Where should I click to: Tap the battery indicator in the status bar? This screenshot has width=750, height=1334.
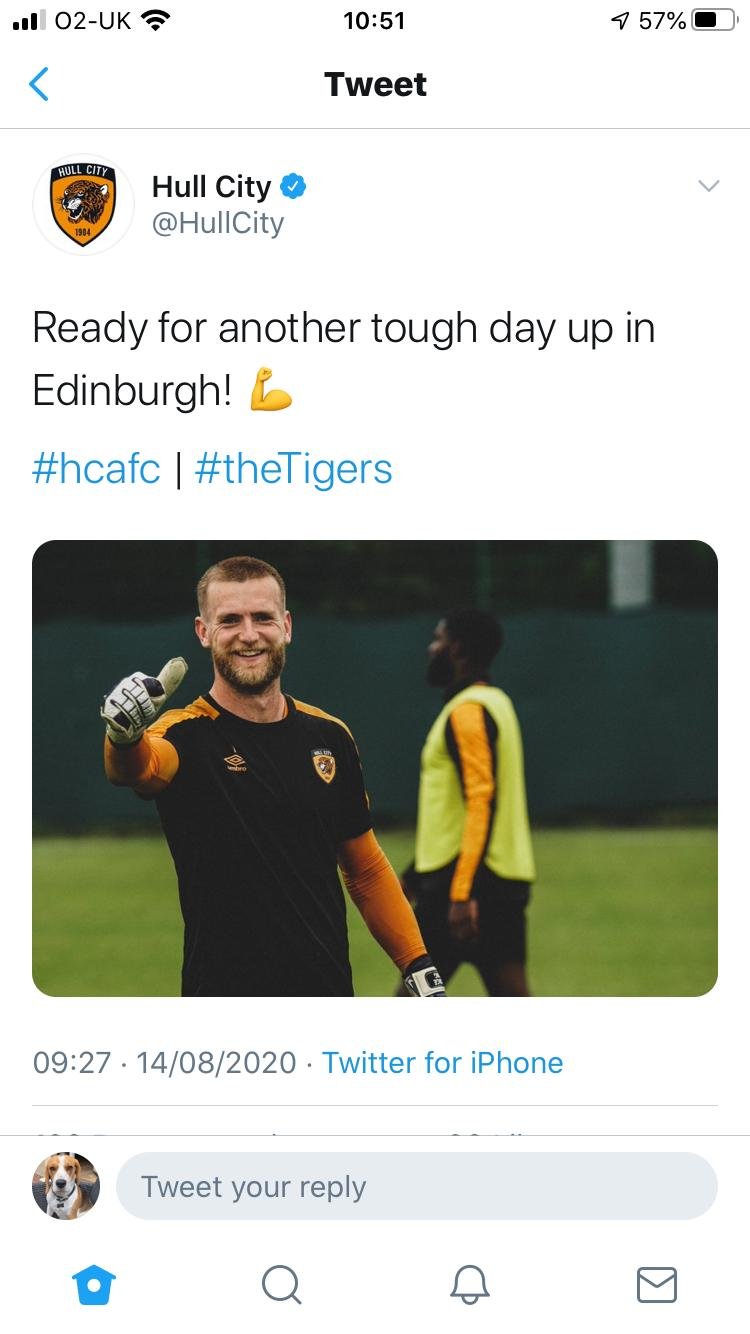click(x=714, y=20)
